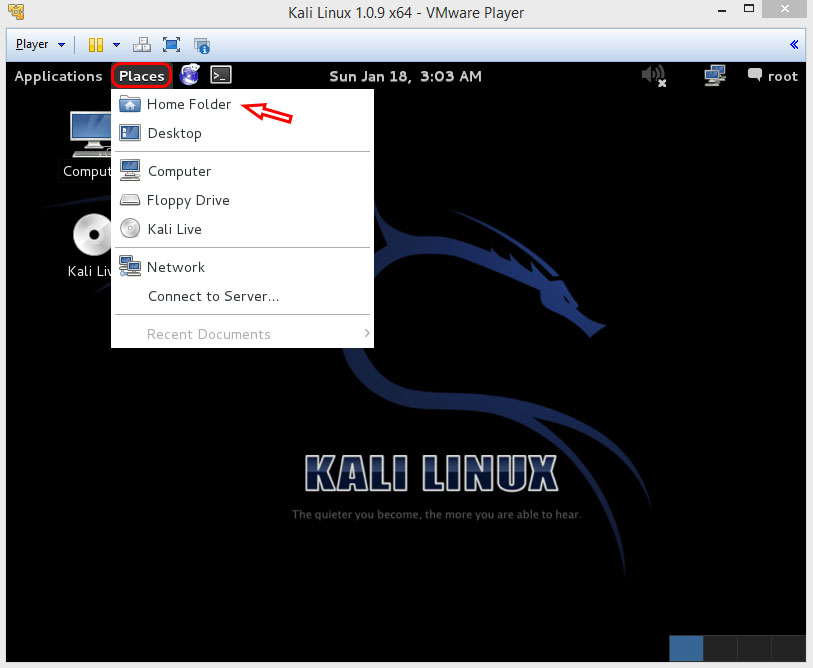Click the Home Folder icon
Image resolution: width=813 pixels, height=668 pixels.
[130, 104]
